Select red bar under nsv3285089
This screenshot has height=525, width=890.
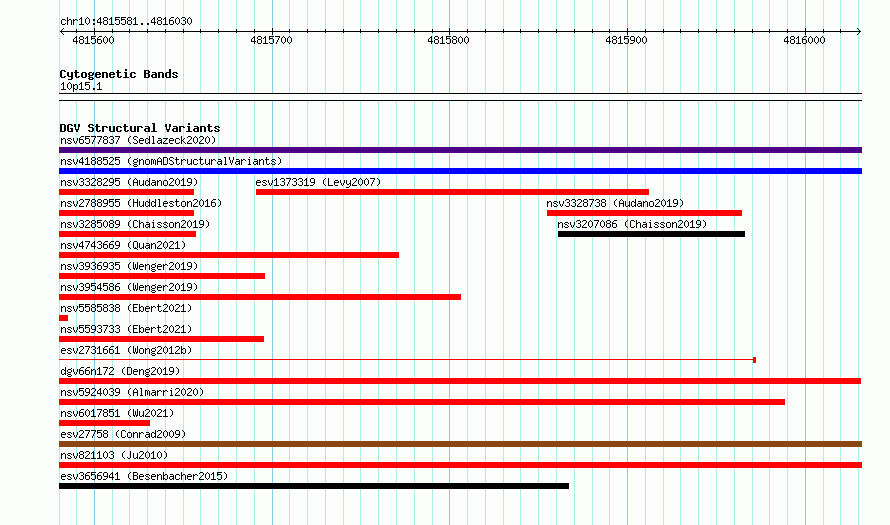pyautogui.click(x=128, y=234)
